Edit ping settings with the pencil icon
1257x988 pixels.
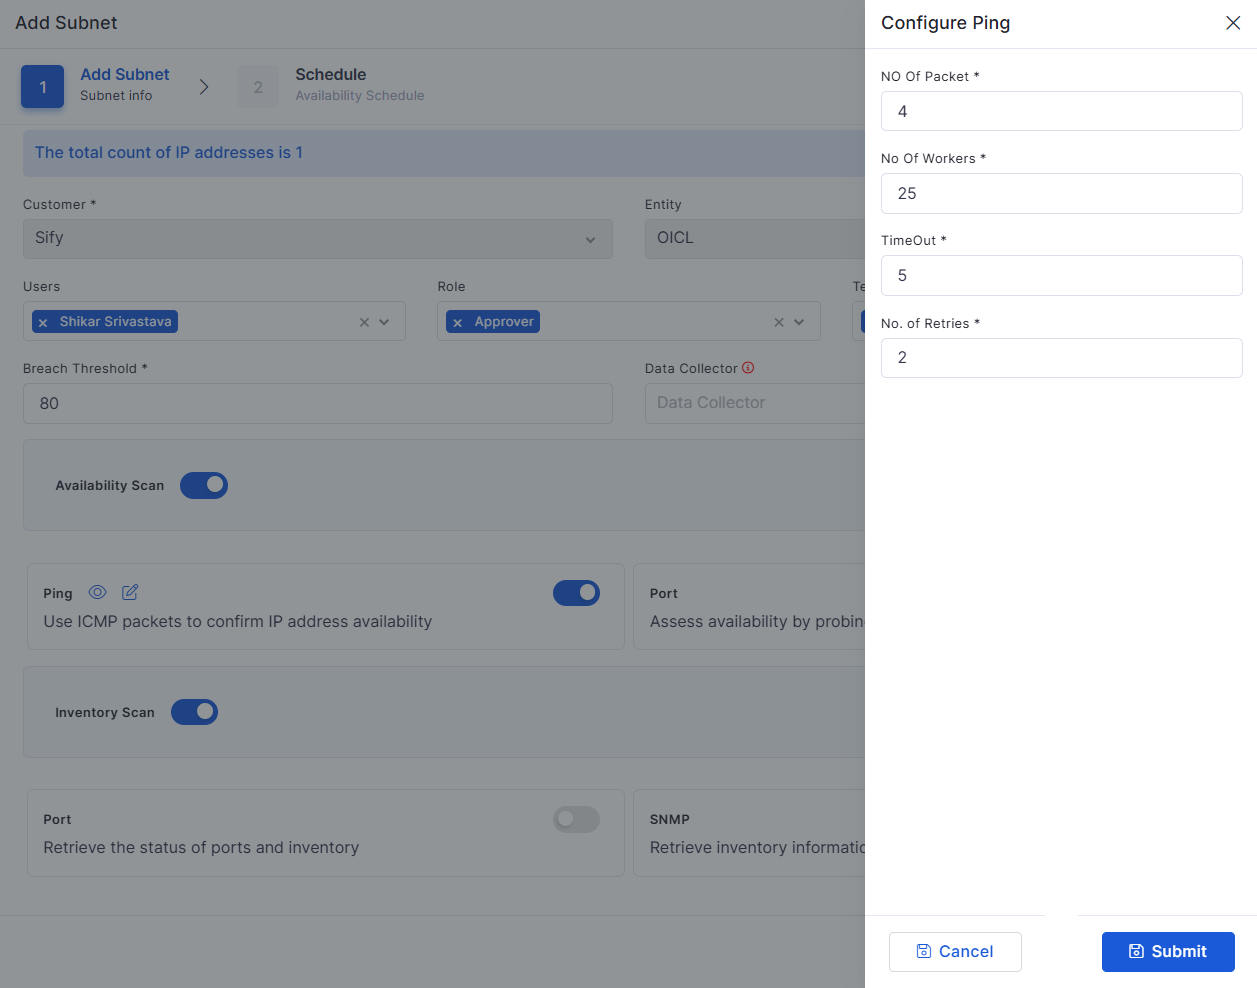pyautogui.click(x=130, y=592)
